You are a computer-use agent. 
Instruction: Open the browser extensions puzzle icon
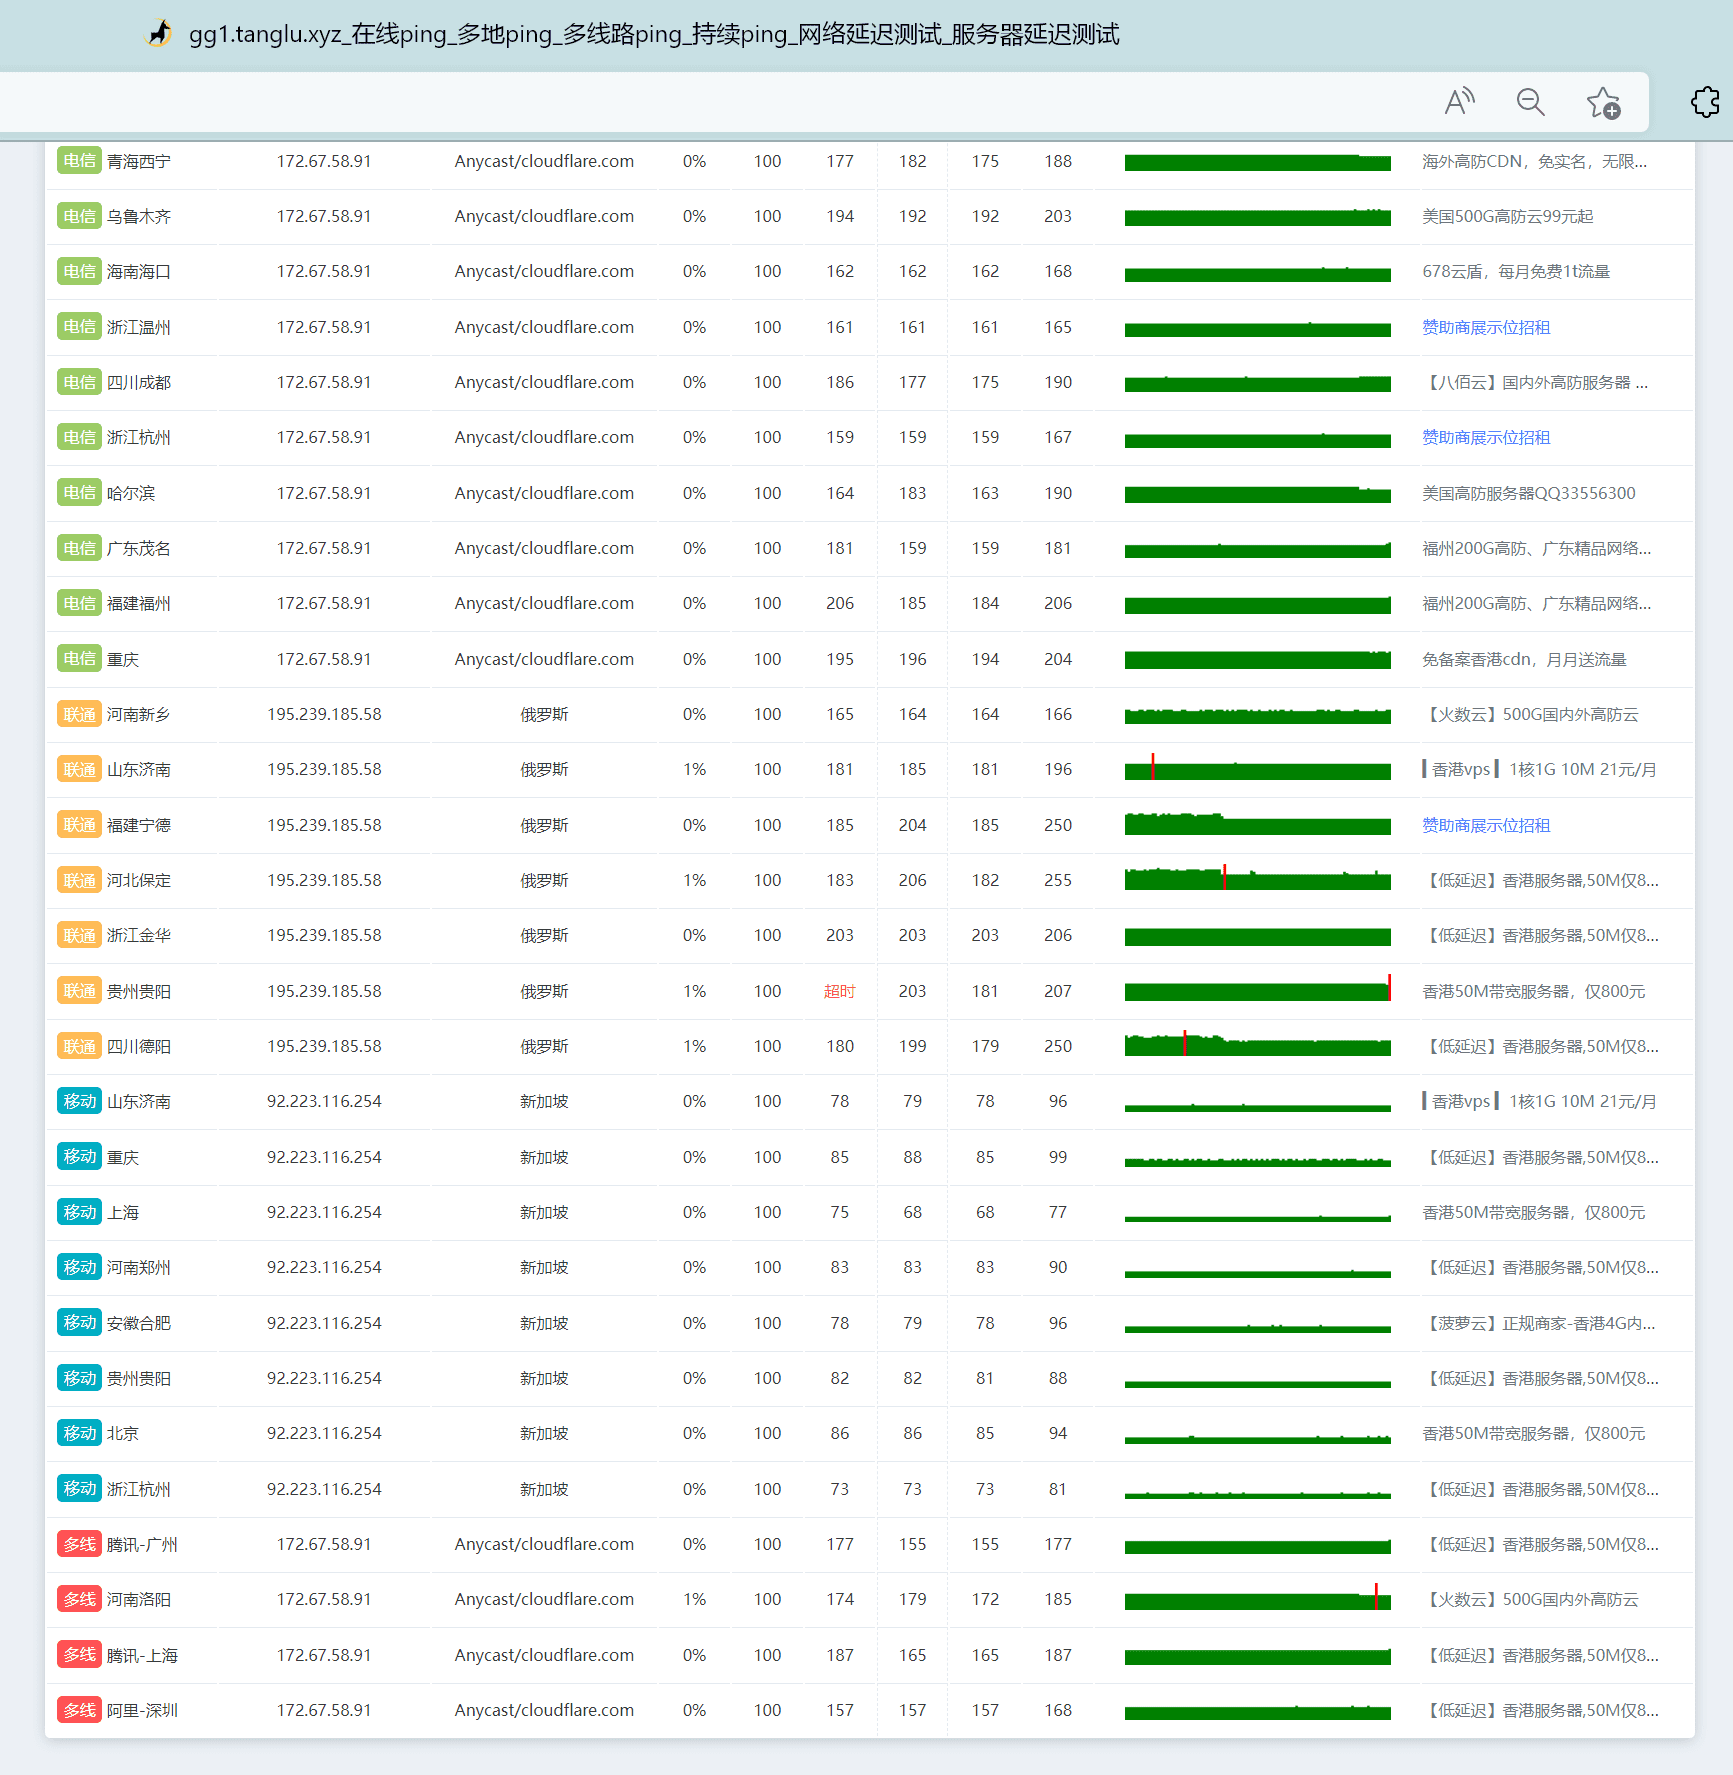pyautogui.click(x=1705, y=102)
